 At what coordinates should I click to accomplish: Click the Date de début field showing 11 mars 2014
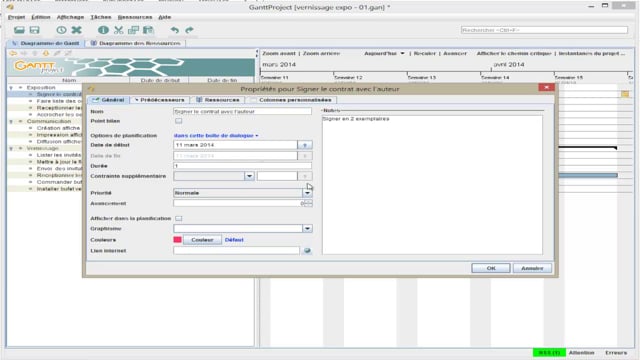(x=236, y=145)
